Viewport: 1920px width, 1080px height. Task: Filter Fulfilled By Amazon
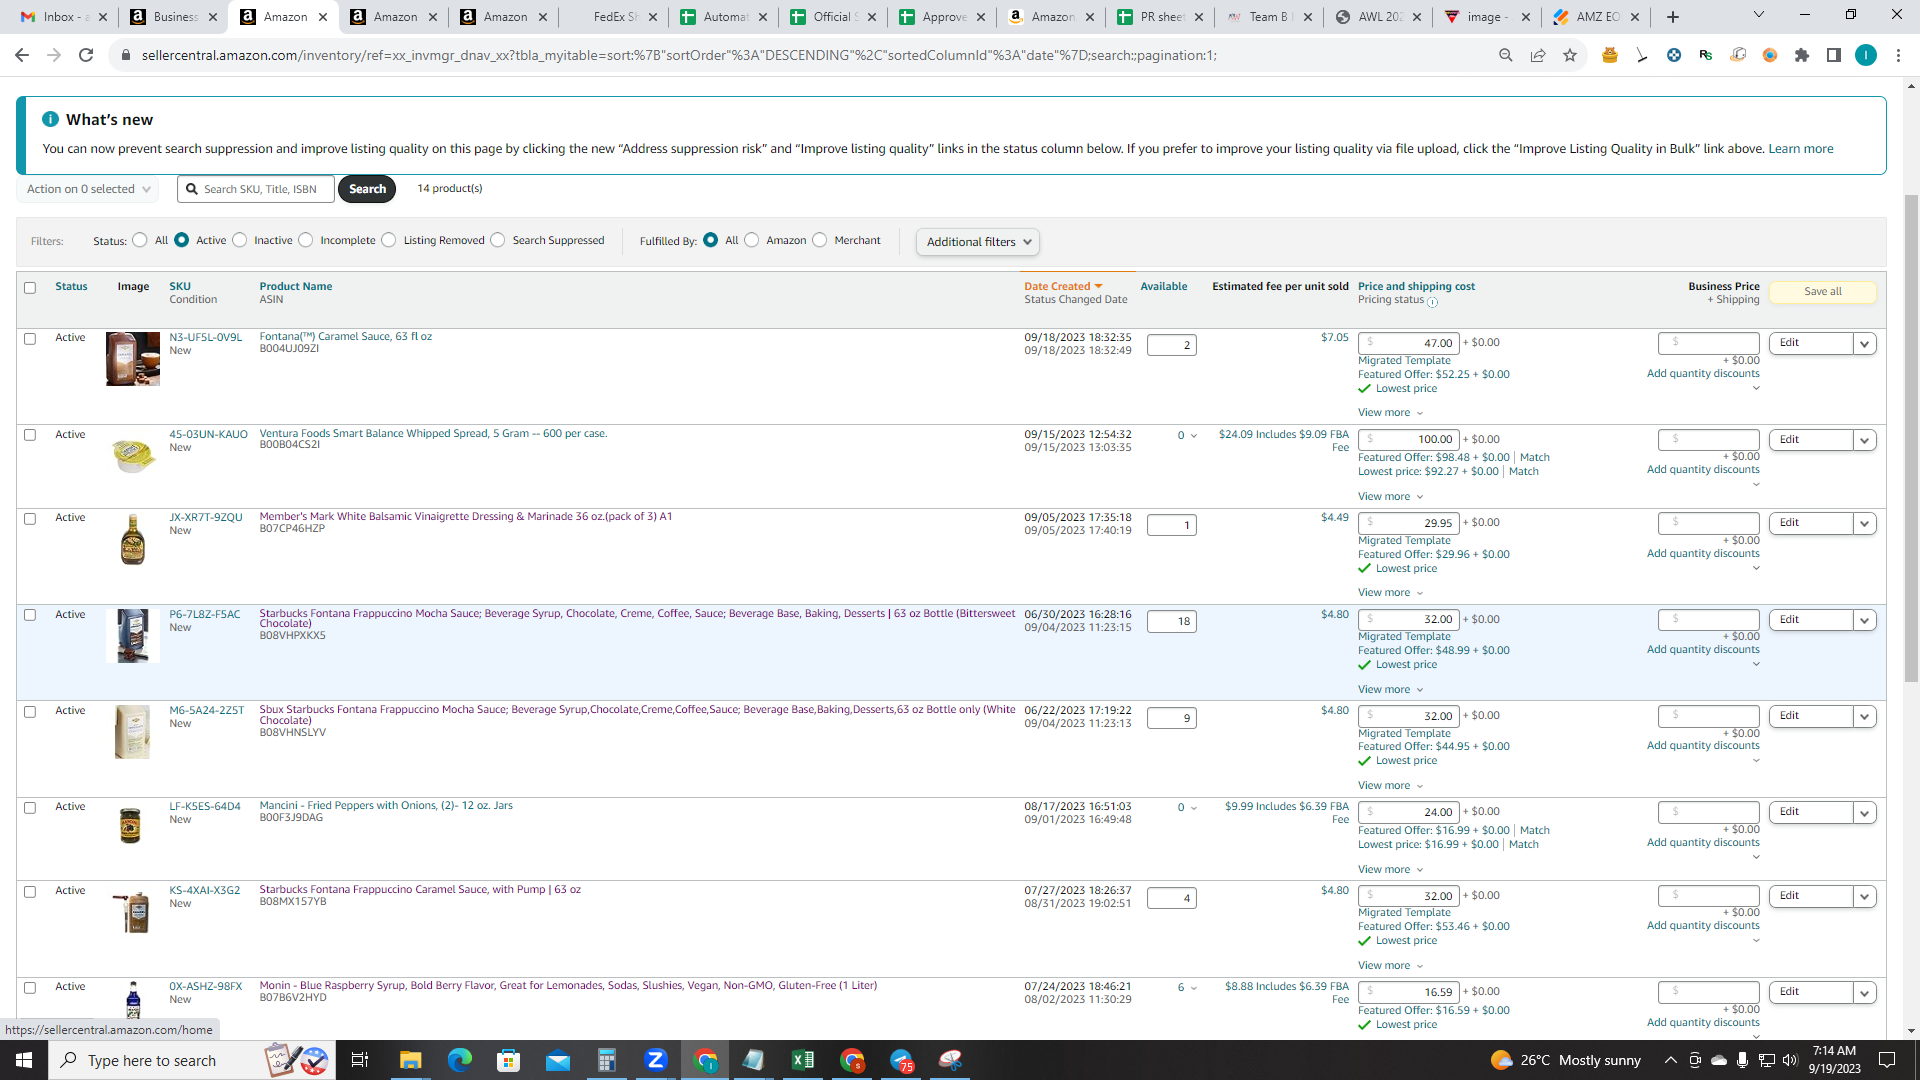tap(752, 240)
